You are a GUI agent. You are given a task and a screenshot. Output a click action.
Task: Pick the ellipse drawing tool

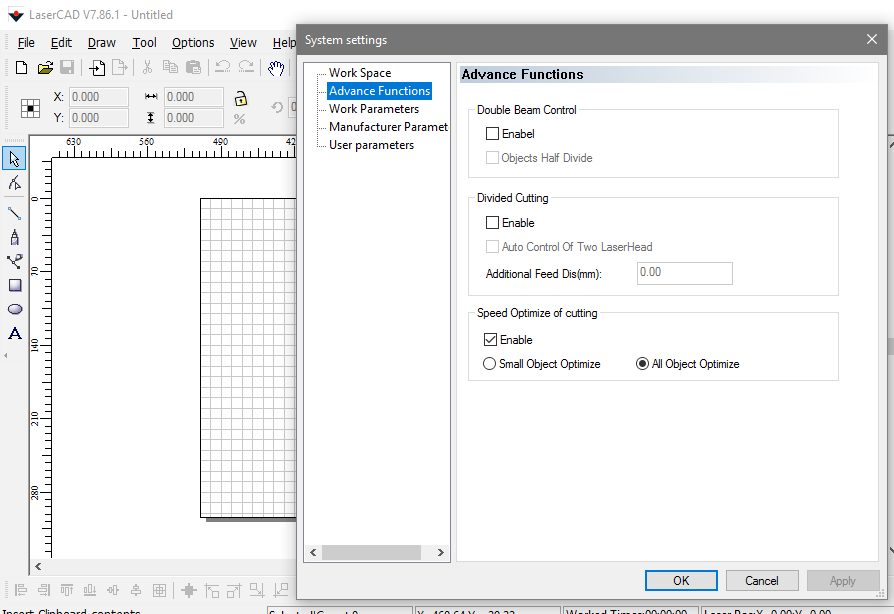[15, 309]
